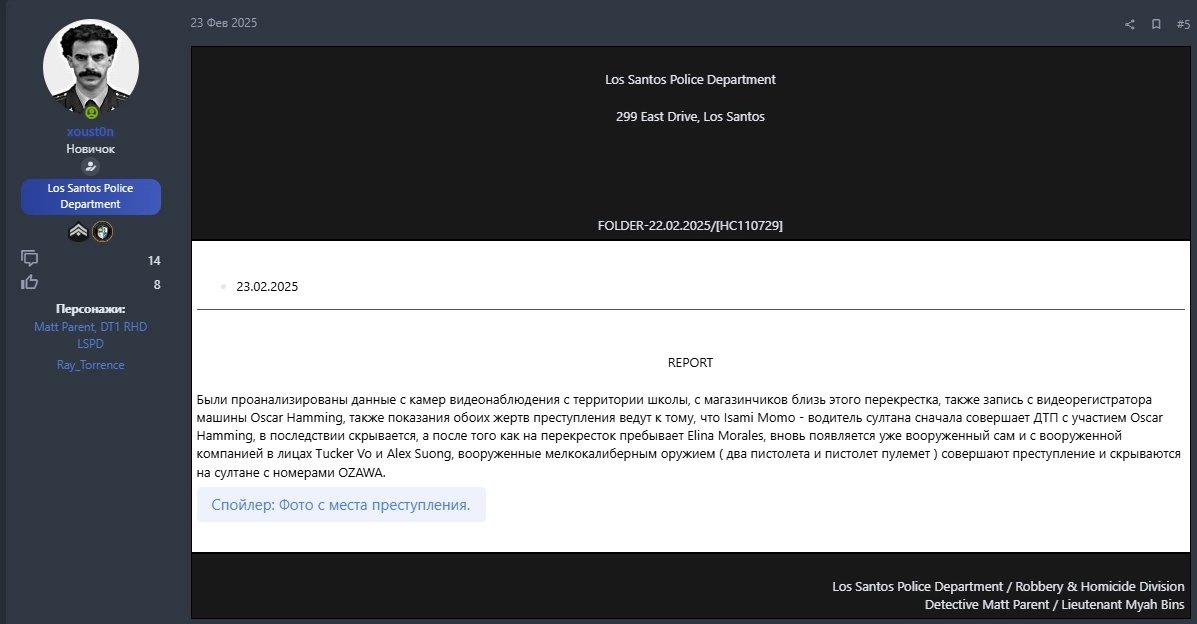Bookmark this post with the bookmark icon

[1156, 24]
